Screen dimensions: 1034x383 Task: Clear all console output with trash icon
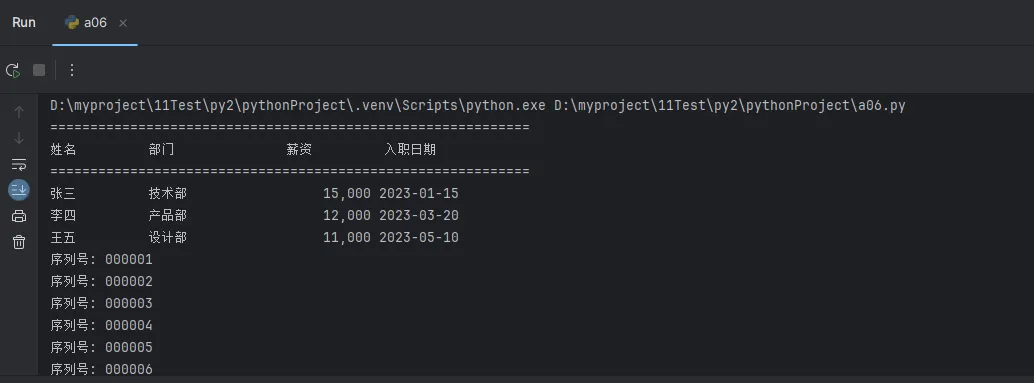19,242
